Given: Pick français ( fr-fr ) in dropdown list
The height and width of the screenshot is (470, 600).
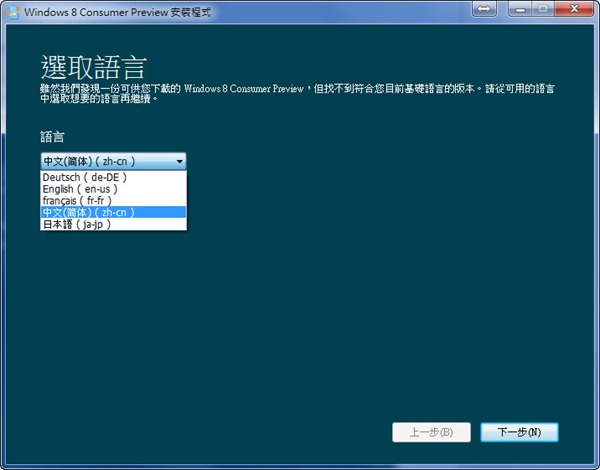Looking at the screenshot, I should click(113, 201).
